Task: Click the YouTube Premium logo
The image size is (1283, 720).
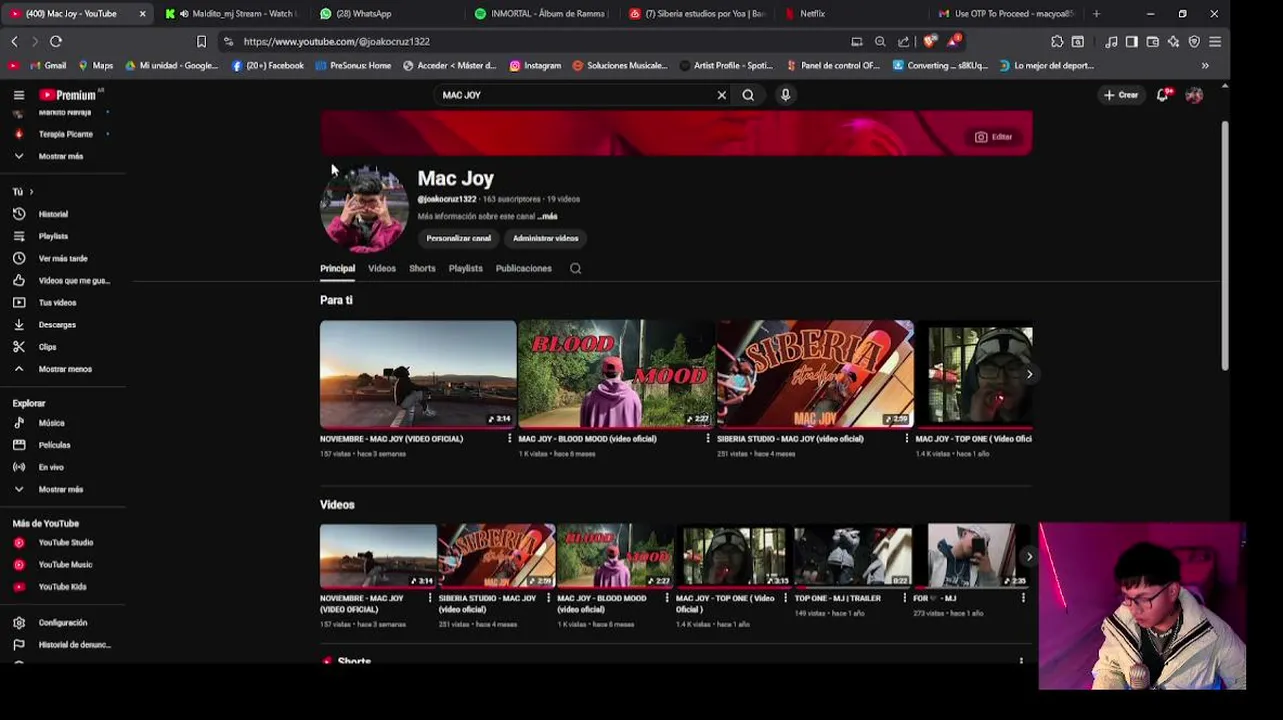Action: pos(68,95)
